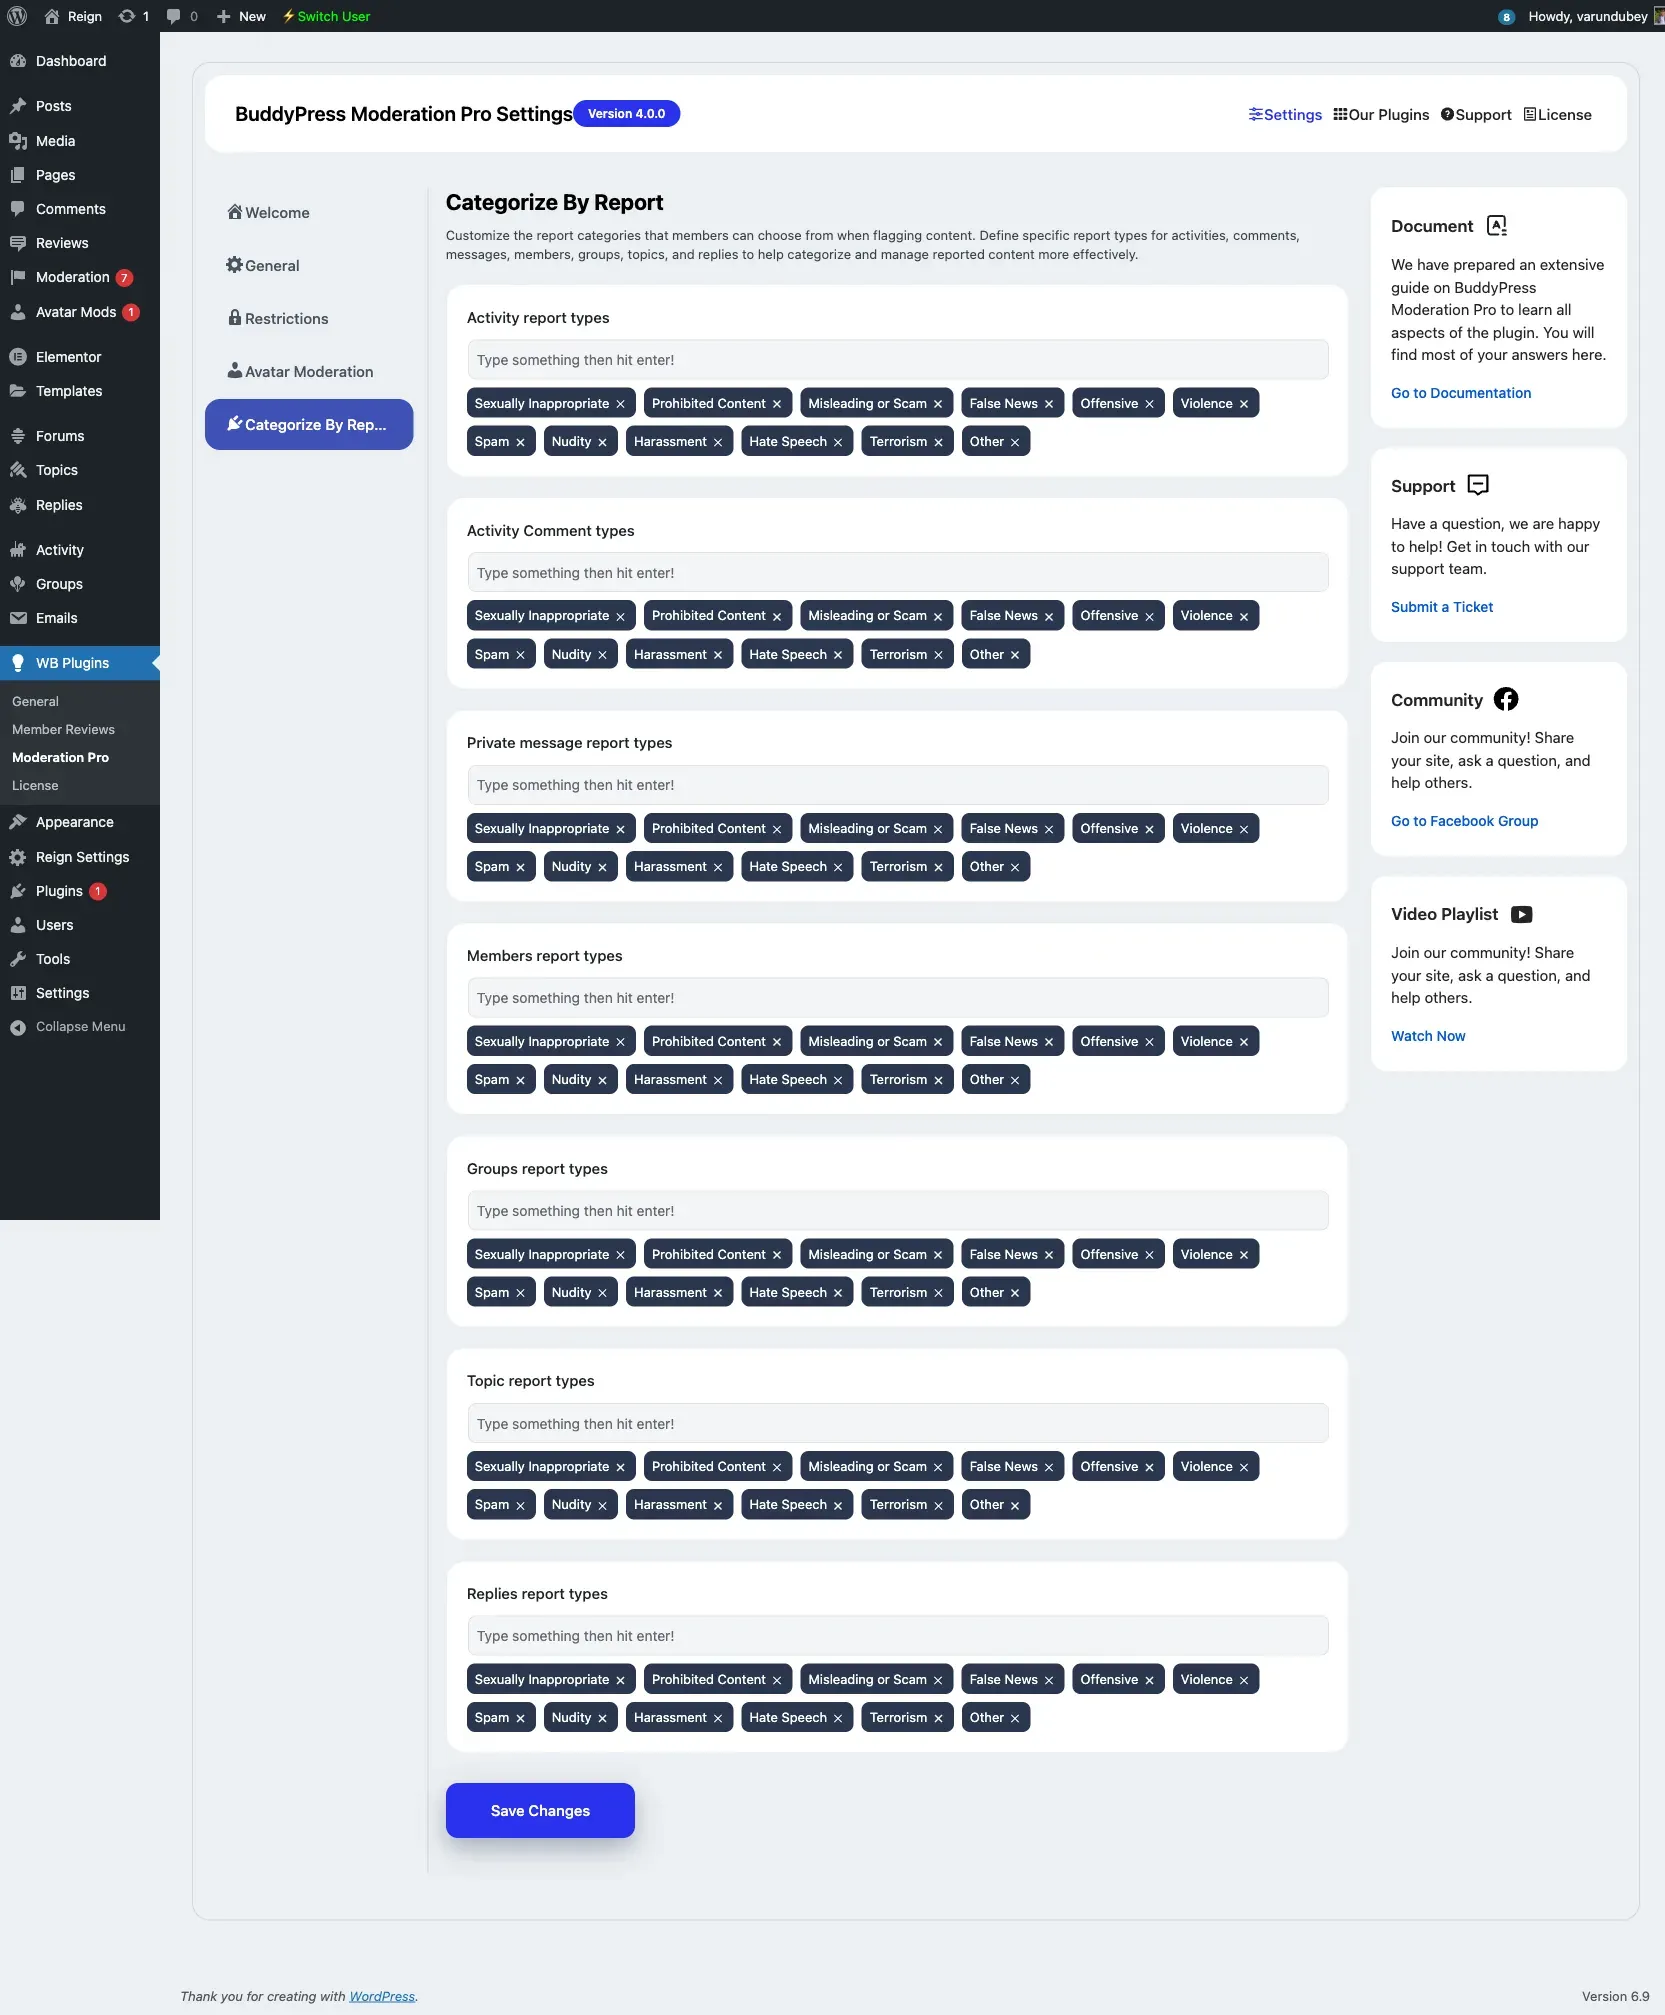Focus the Private message report types input
Viewport: 1665px width, 2015px height.
[897, 785]
